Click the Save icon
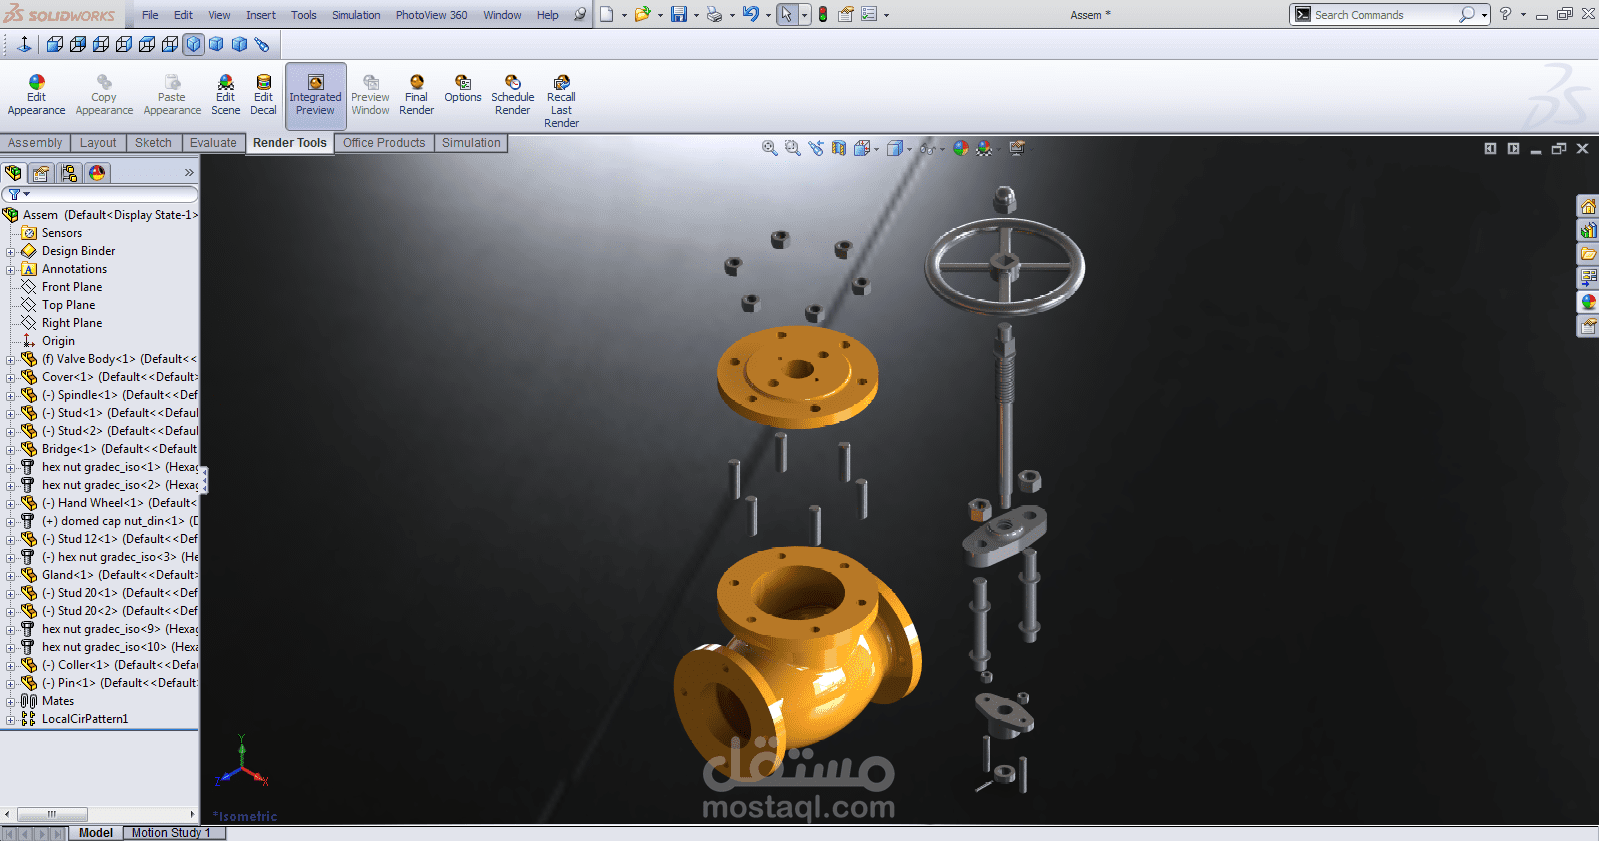The image size is (1599, 841). 679,14
